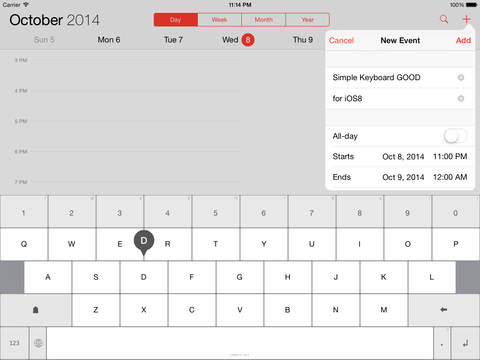This screenshot has height=360, width=480.
Task: Tap the H key
Action: (288, 277)
